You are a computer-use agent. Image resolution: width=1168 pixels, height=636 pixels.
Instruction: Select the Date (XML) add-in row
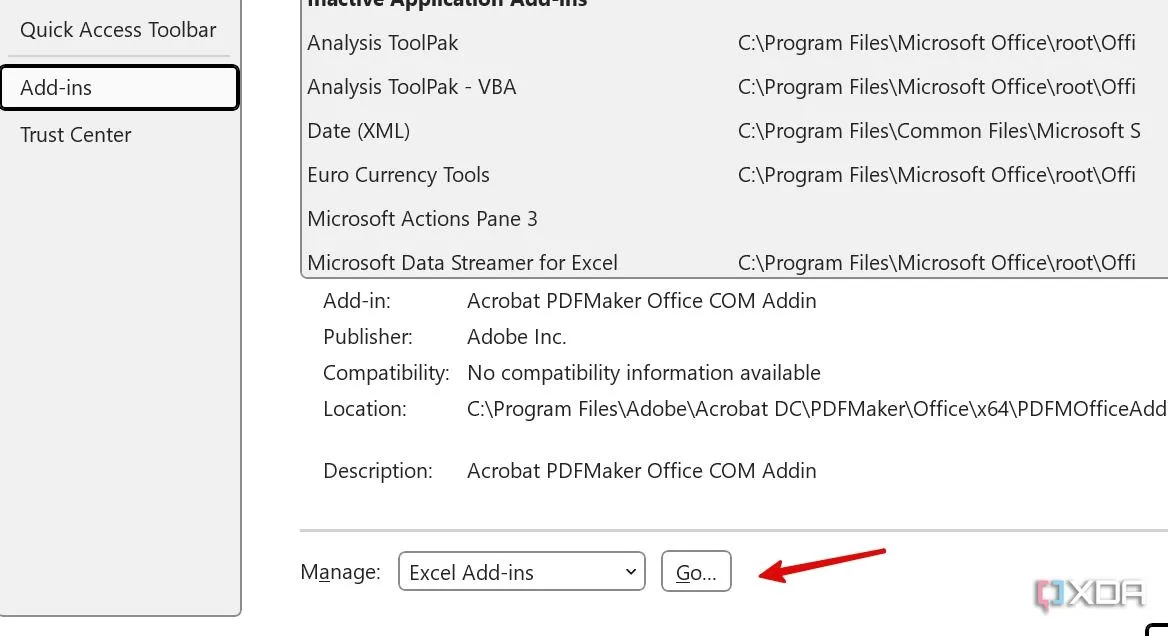coord(734,131)
